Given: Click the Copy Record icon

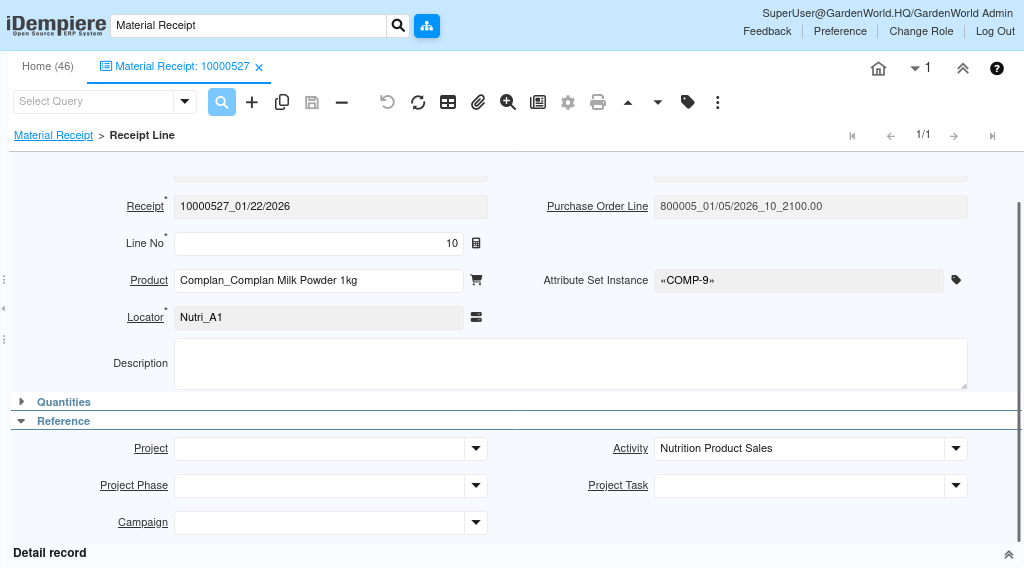Looking at the screenshot, I should point(282,102).
